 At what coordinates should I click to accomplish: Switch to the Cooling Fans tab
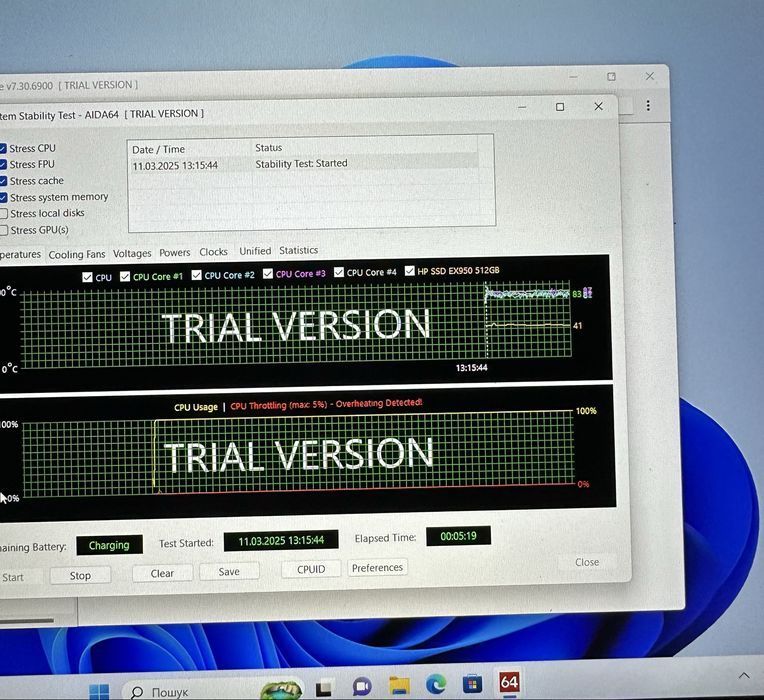[x=76, y=254]
